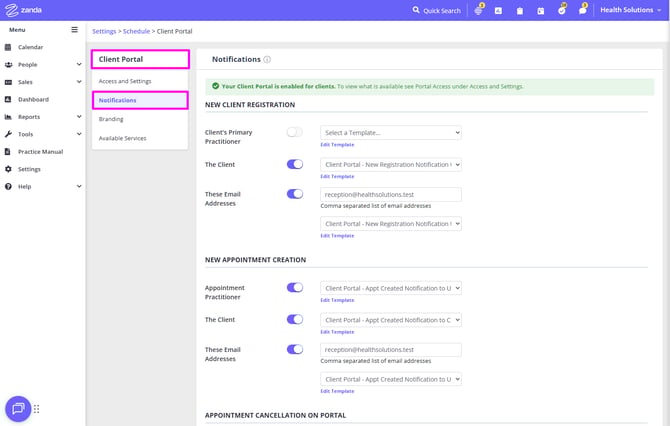Enable Client's Primary Practitioner registration toggle
Viewport: 670px width, 426px height.
tap(294, 132)
